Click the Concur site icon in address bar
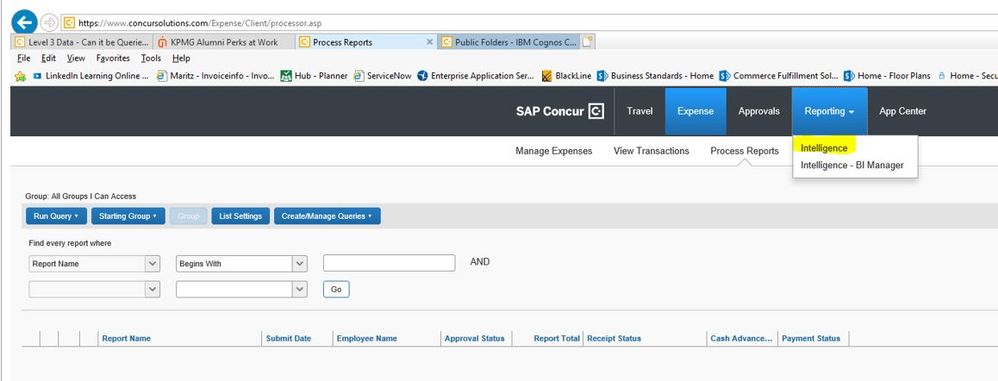998x381 pixels. click(69, 23)
